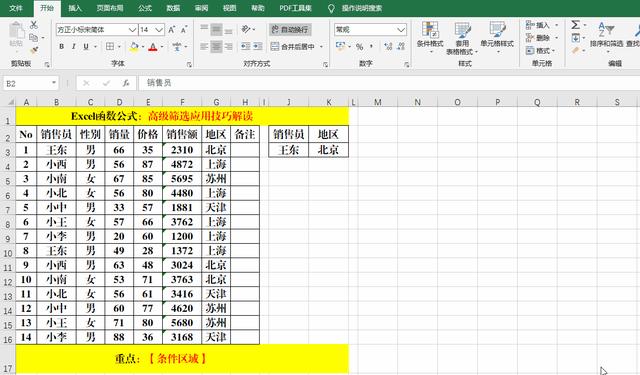Open the merge and center dropdown arrow
This screenshot has width=640, height=375.
pyautogui.click(x=321, y=47)
